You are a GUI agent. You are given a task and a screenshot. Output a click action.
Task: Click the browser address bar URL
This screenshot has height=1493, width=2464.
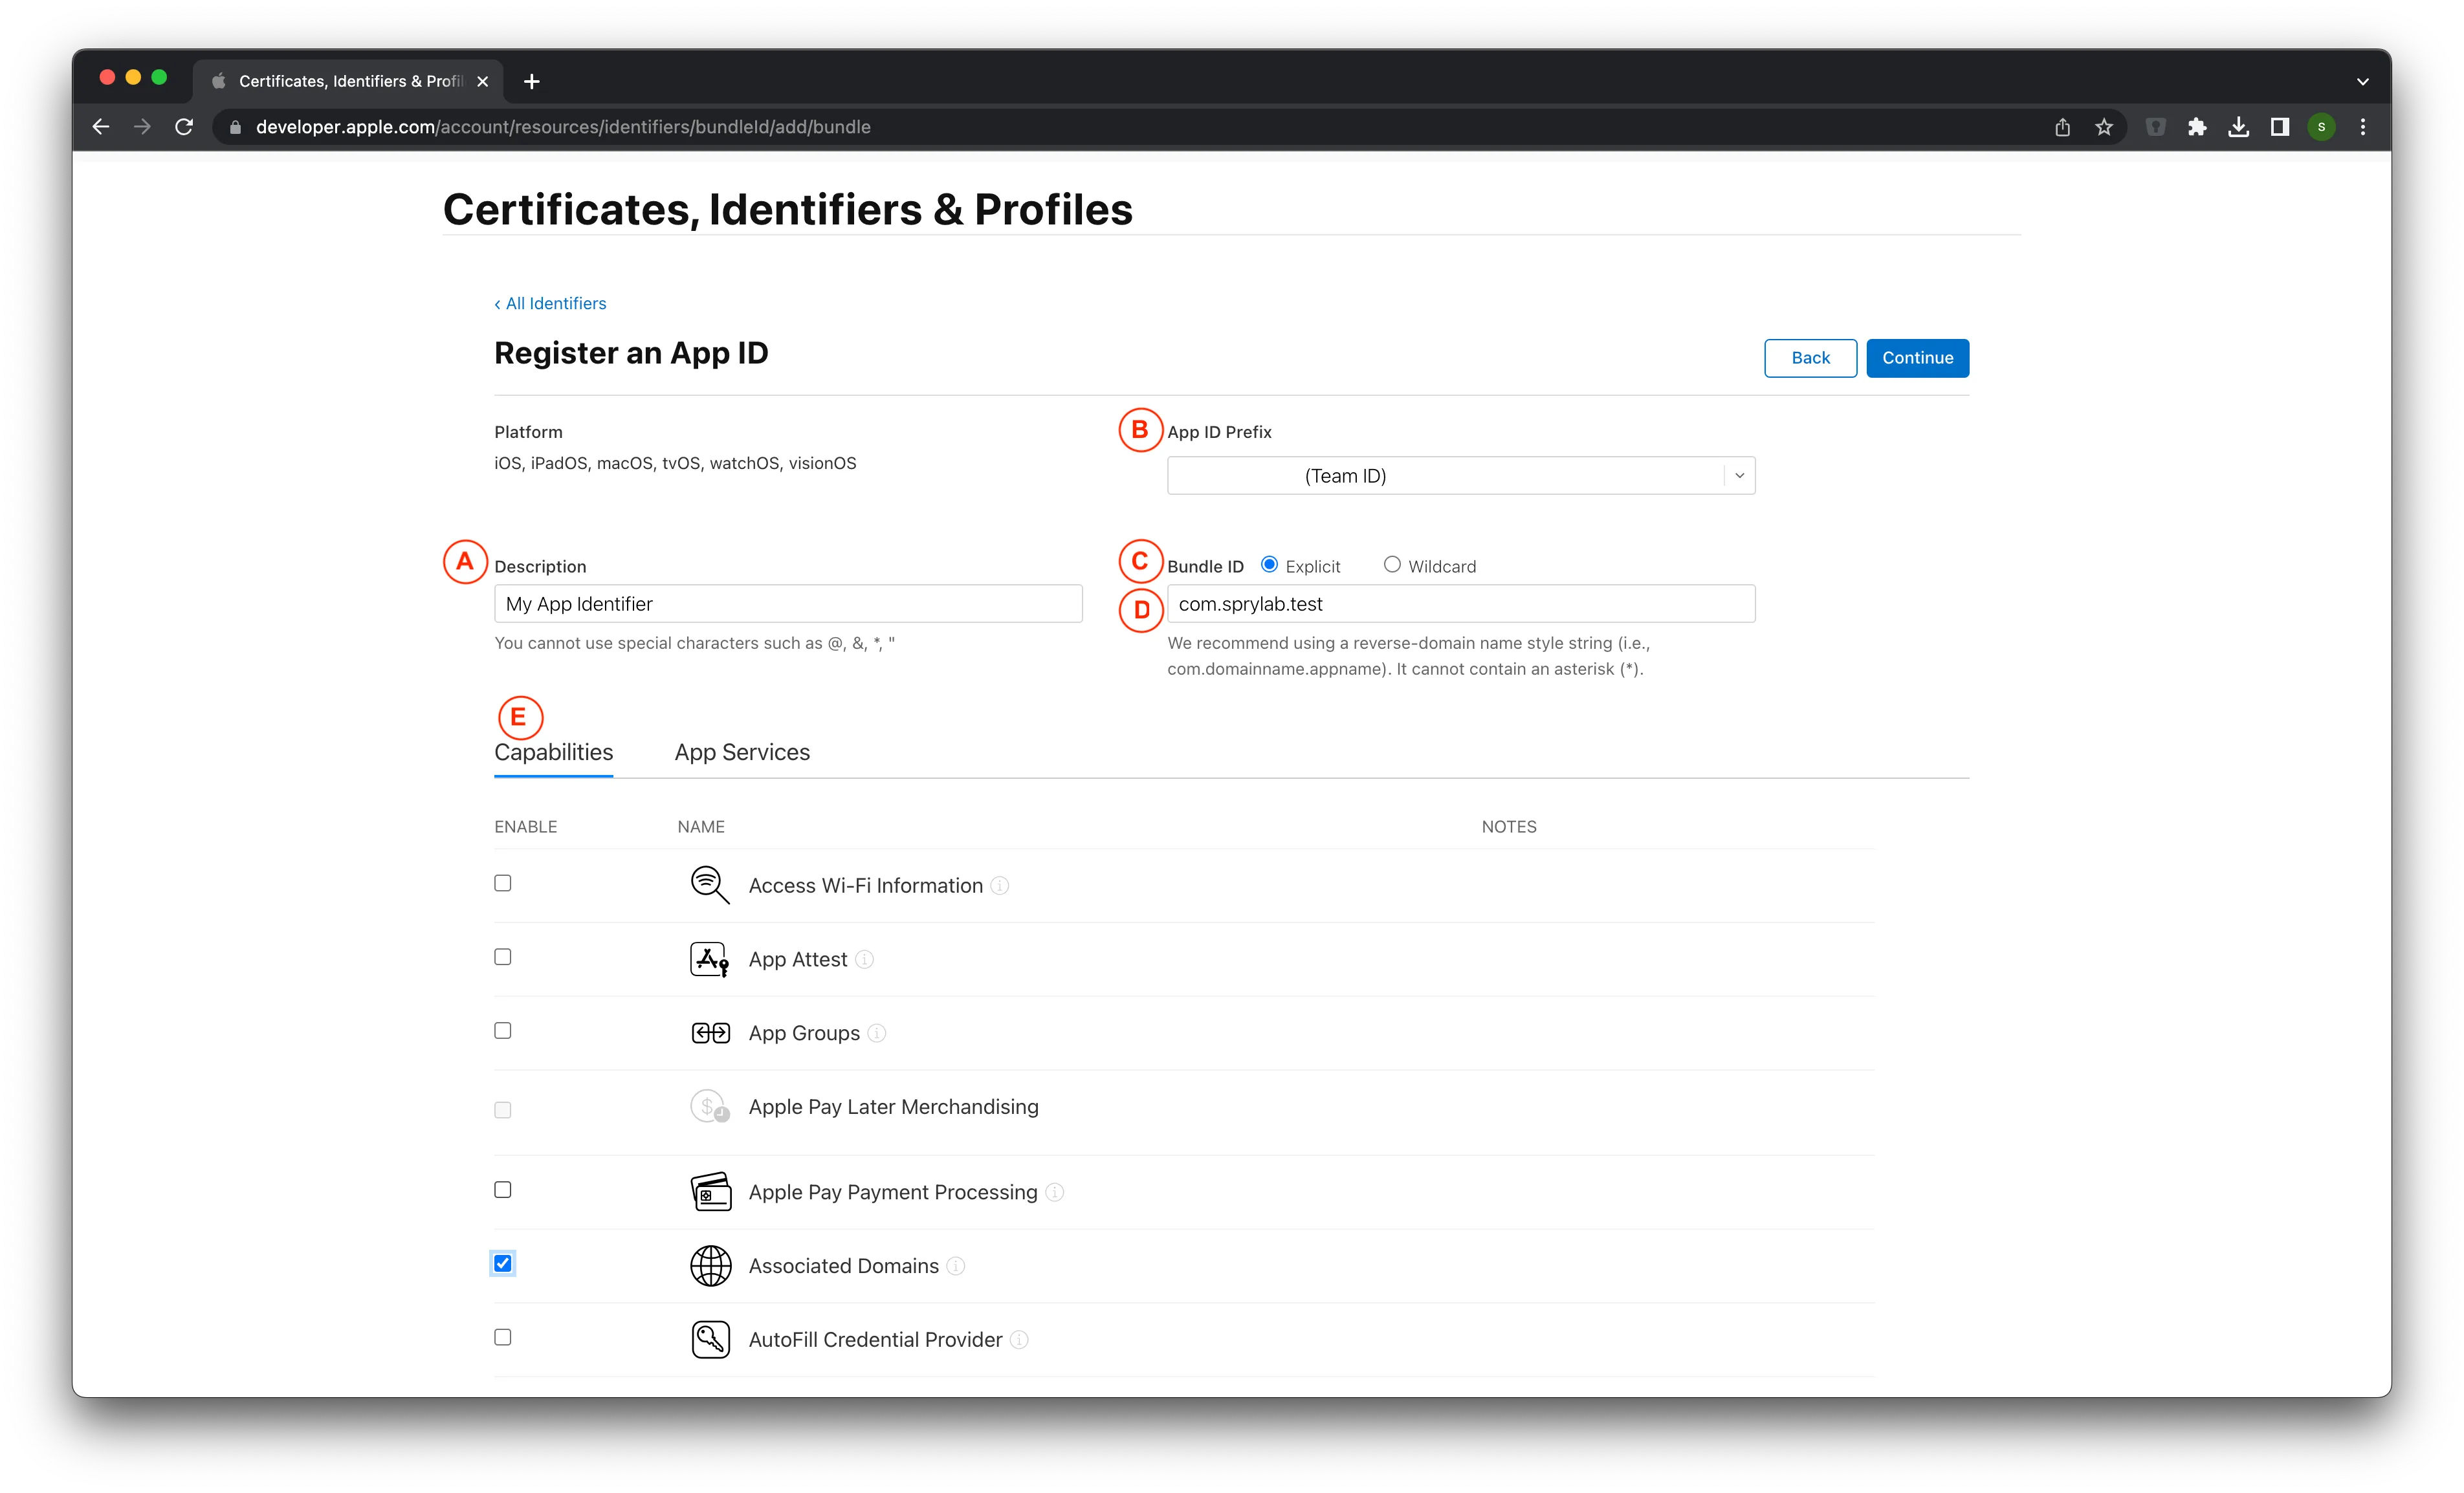tap(563, 127)
